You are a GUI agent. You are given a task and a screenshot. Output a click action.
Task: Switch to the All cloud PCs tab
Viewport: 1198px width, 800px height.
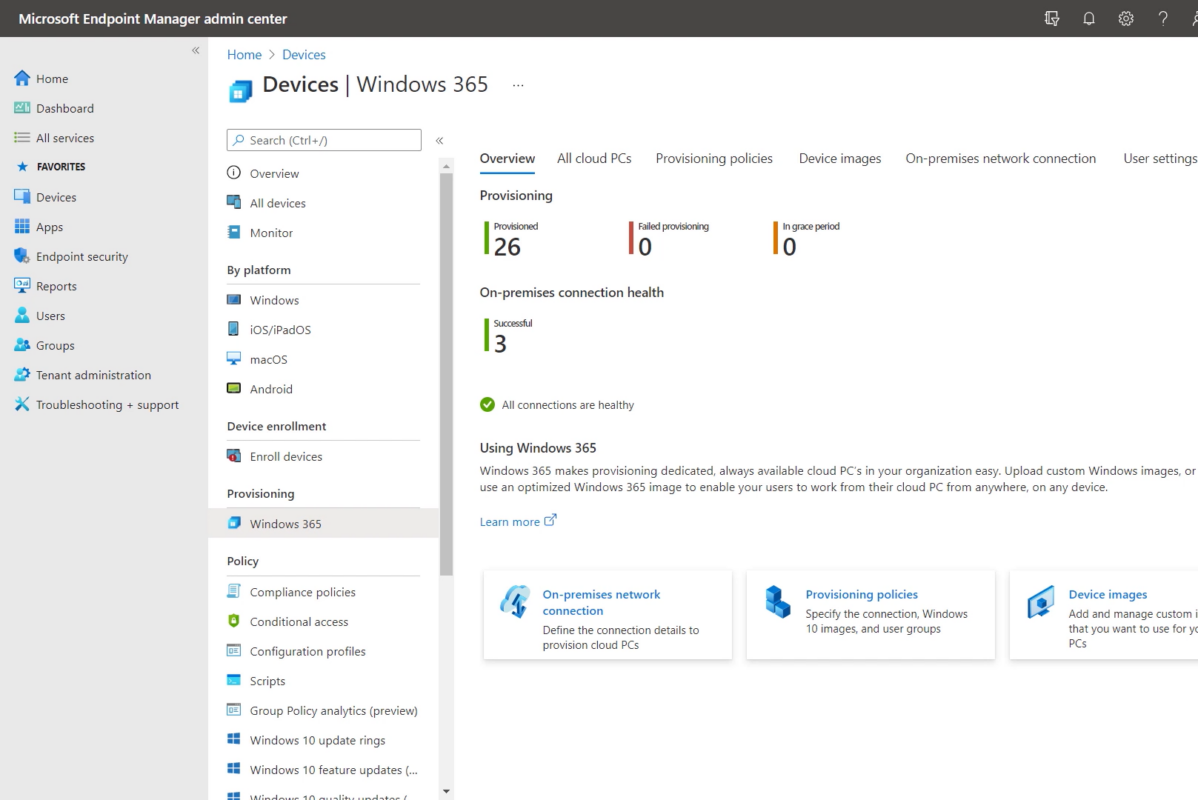point(594,158)
